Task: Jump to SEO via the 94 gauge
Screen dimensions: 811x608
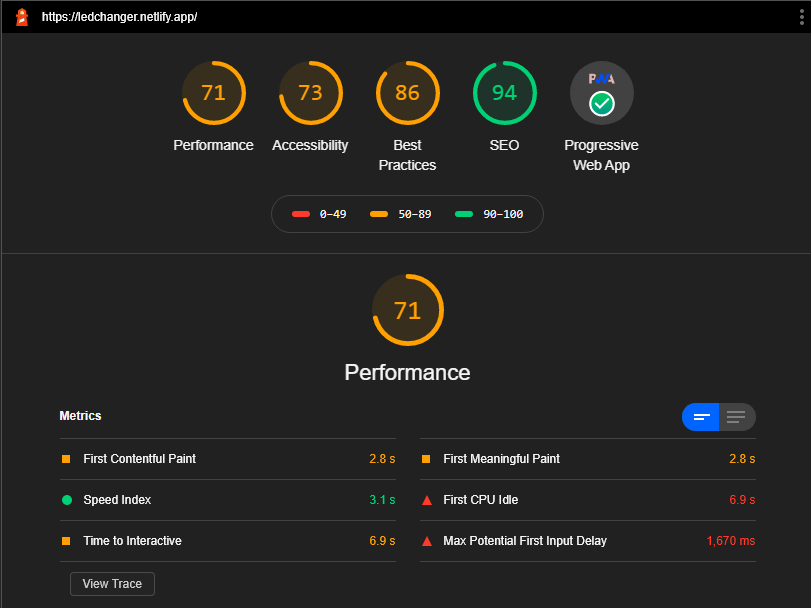Action: (504, 93)
